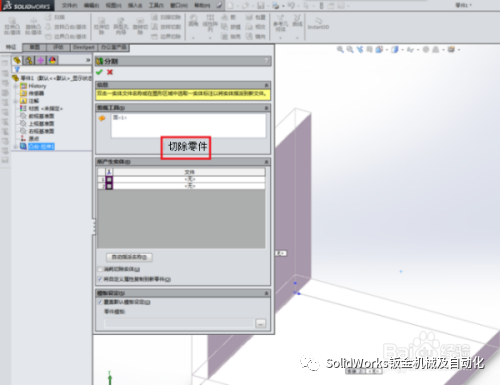The height and width of the screenshot is (385, 500).
Task: Open 编辑 Edit menu
Action: point(91,6)
